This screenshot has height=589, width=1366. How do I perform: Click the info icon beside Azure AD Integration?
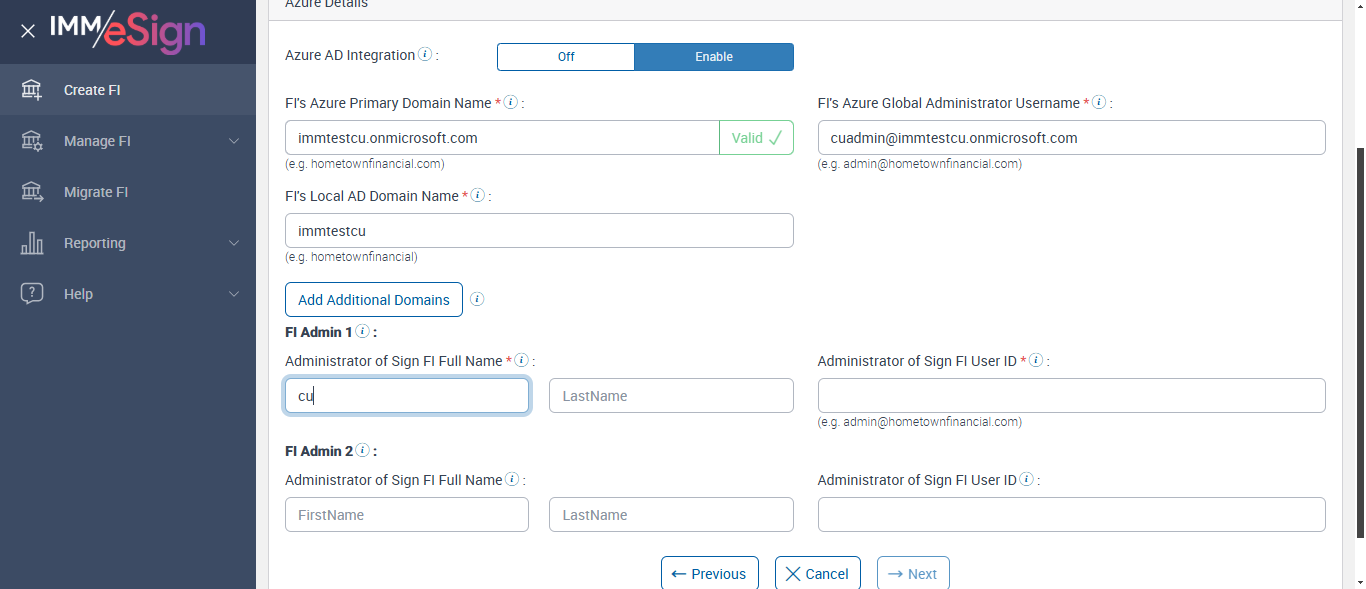[425, 55]
